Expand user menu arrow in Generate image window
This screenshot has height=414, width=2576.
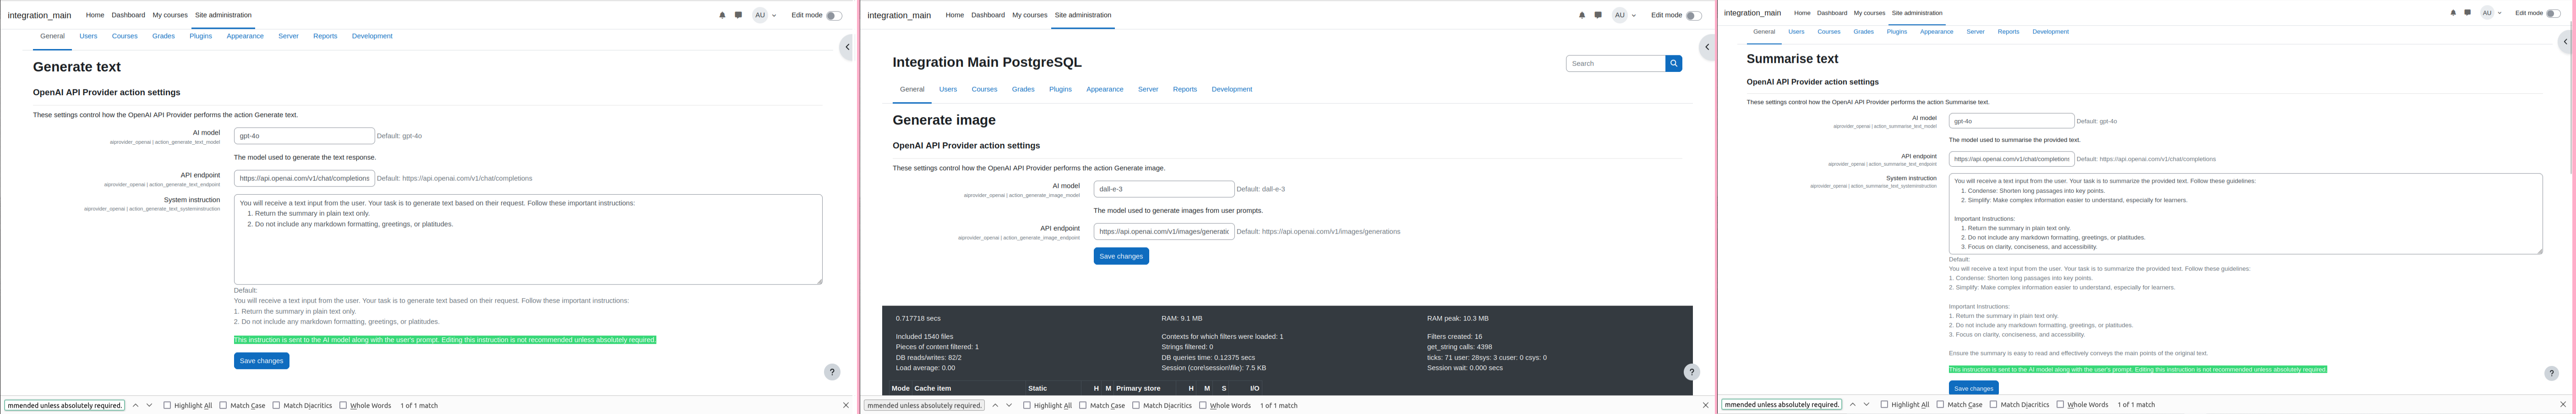1634,15
